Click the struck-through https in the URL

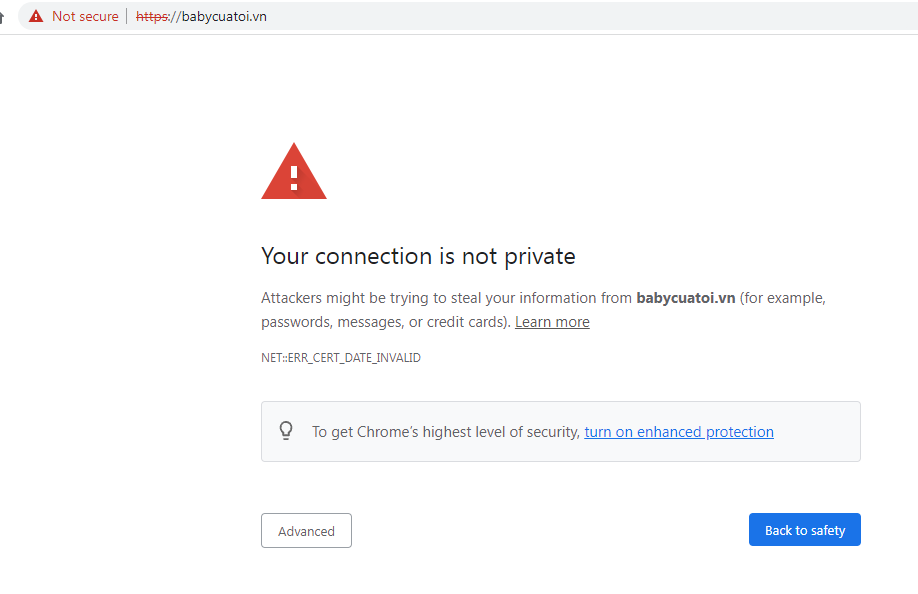click(x=152, y=16)
